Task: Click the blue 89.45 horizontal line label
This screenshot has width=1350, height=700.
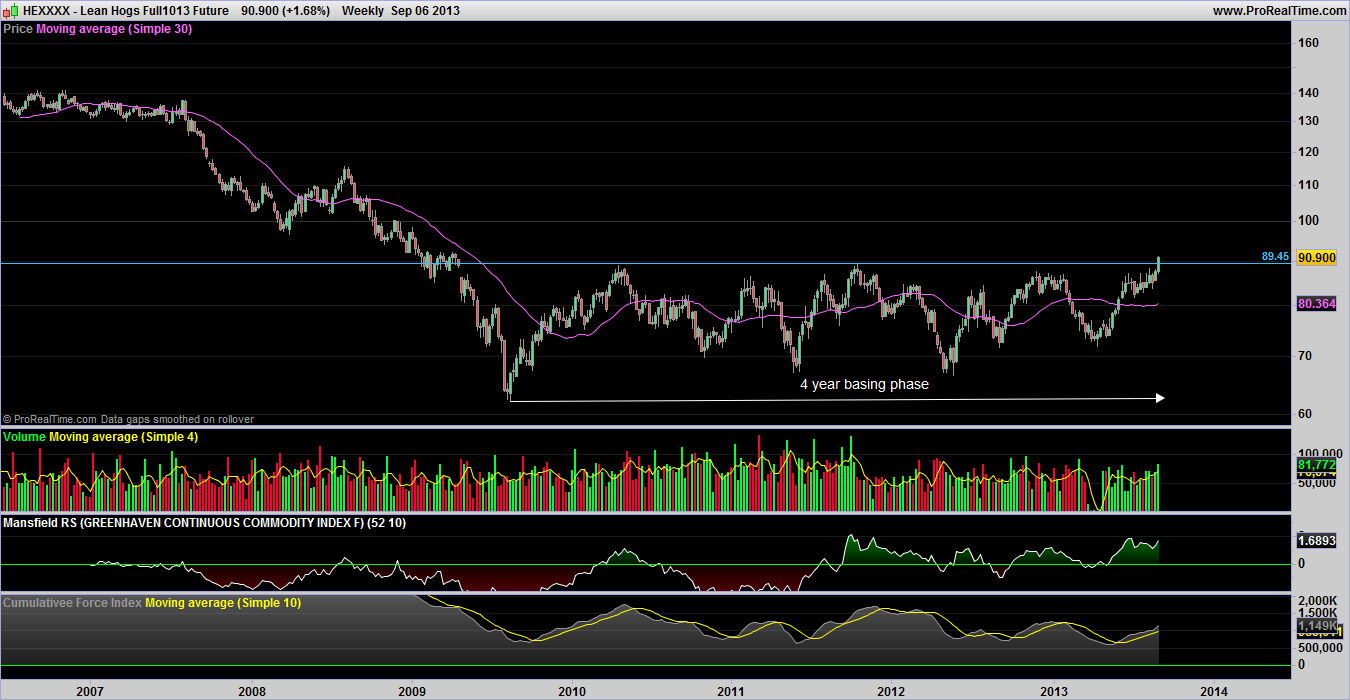Action: tap(1274, 257)
